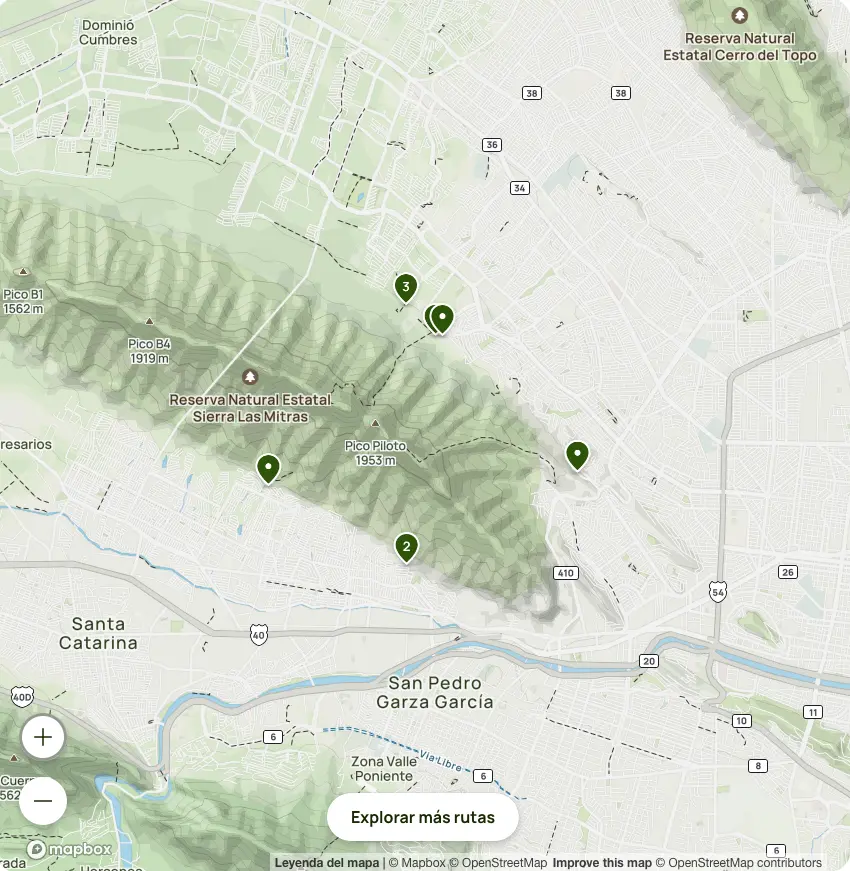
Task: Open the Leyenda del mapa link
Action: click(327, 863)
